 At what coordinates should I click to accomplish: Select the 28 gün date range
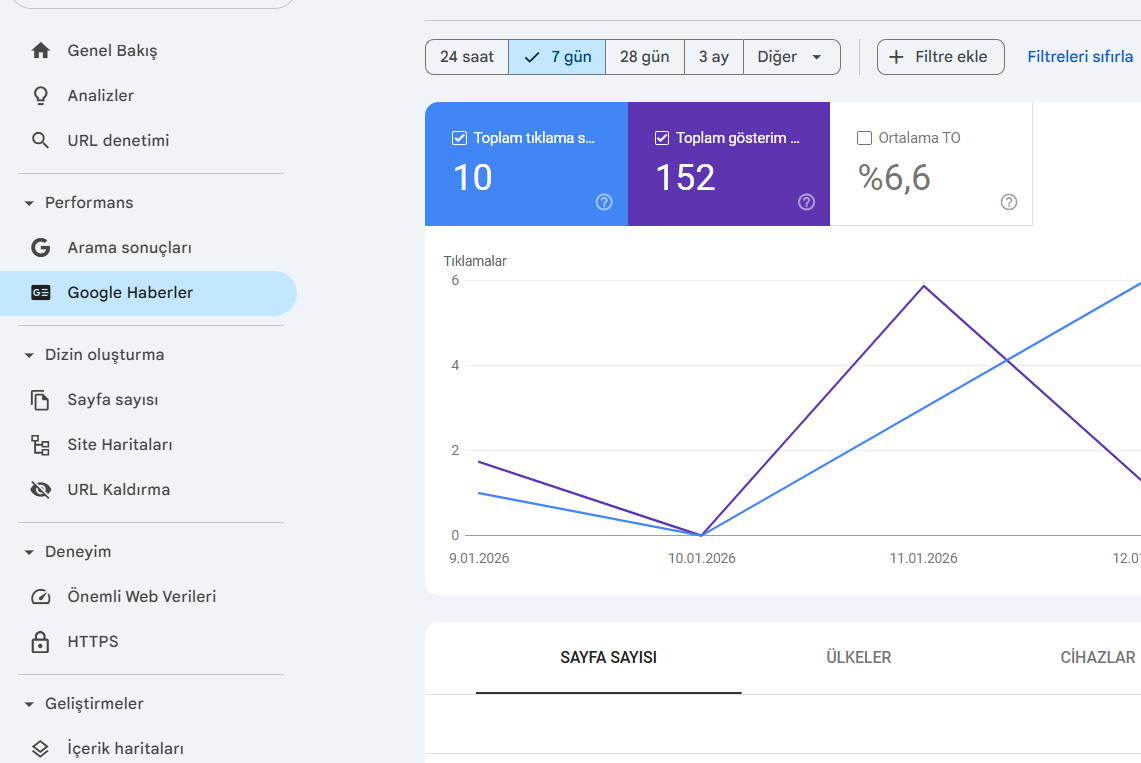(x=645, y=57)
